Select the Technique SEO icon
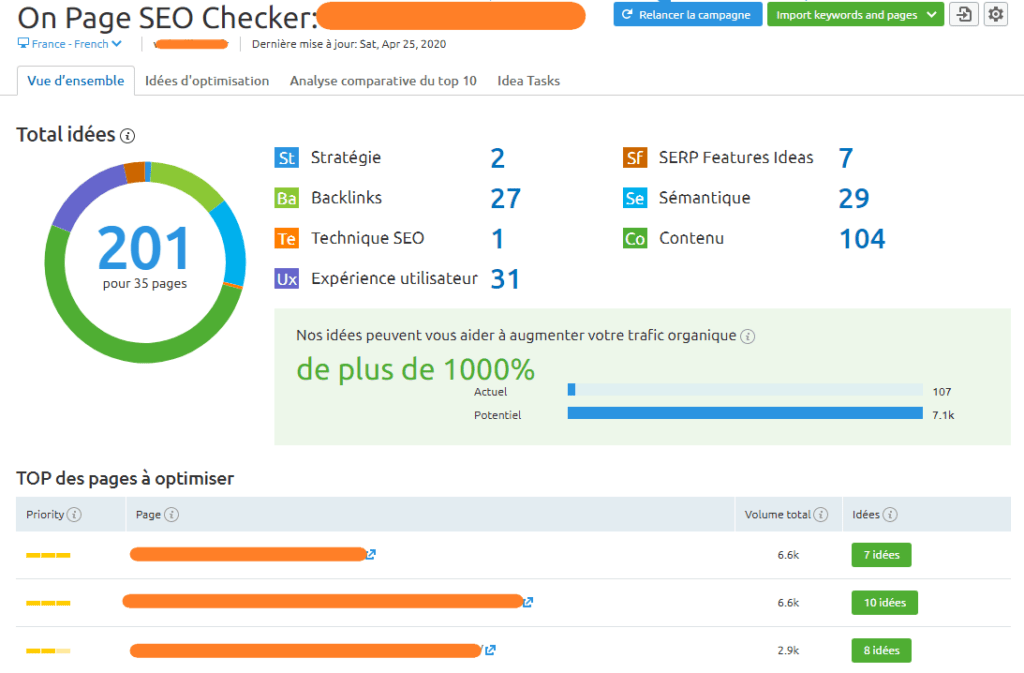 (285, 238)
